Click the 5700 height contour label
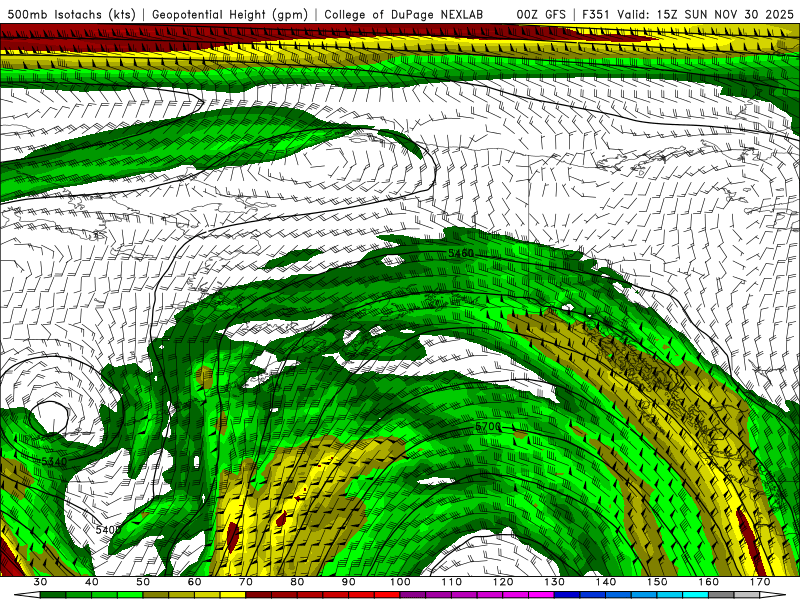This screenshot has height=600, width=800. pyautogui.click(x=488, y=426)
